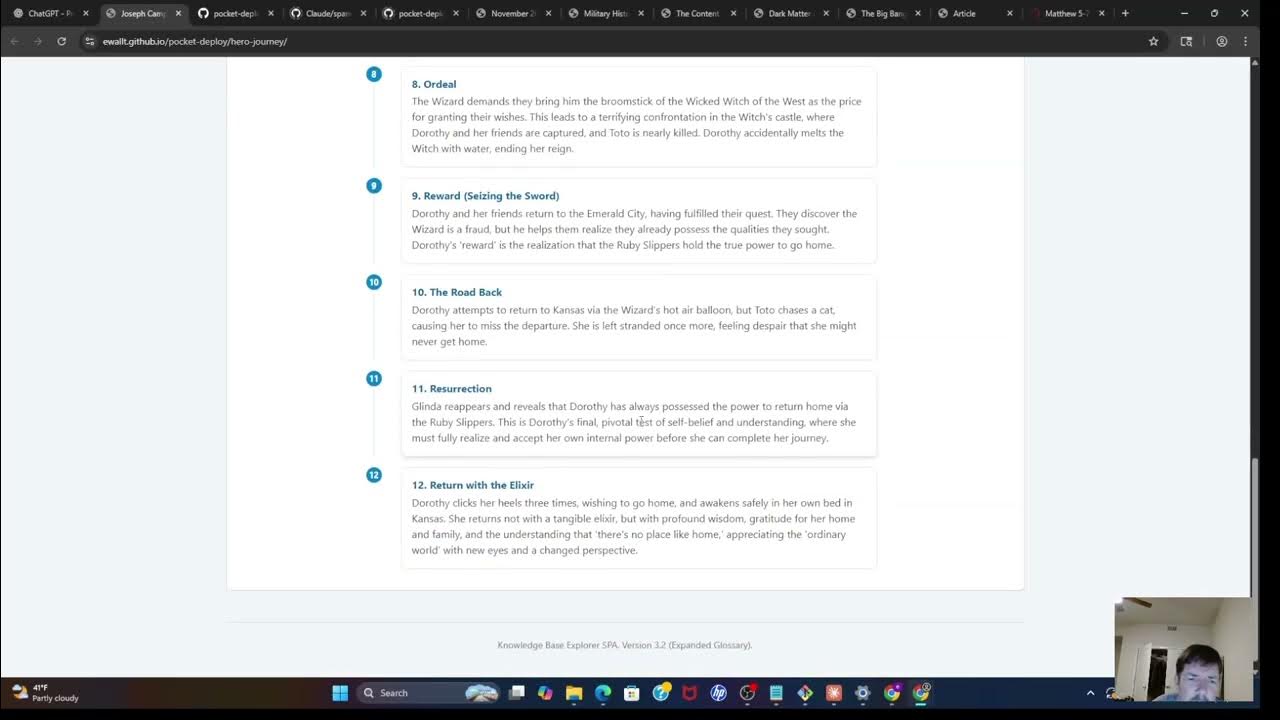
Task: View site information icon in address bar
Action: coord(89,41)
